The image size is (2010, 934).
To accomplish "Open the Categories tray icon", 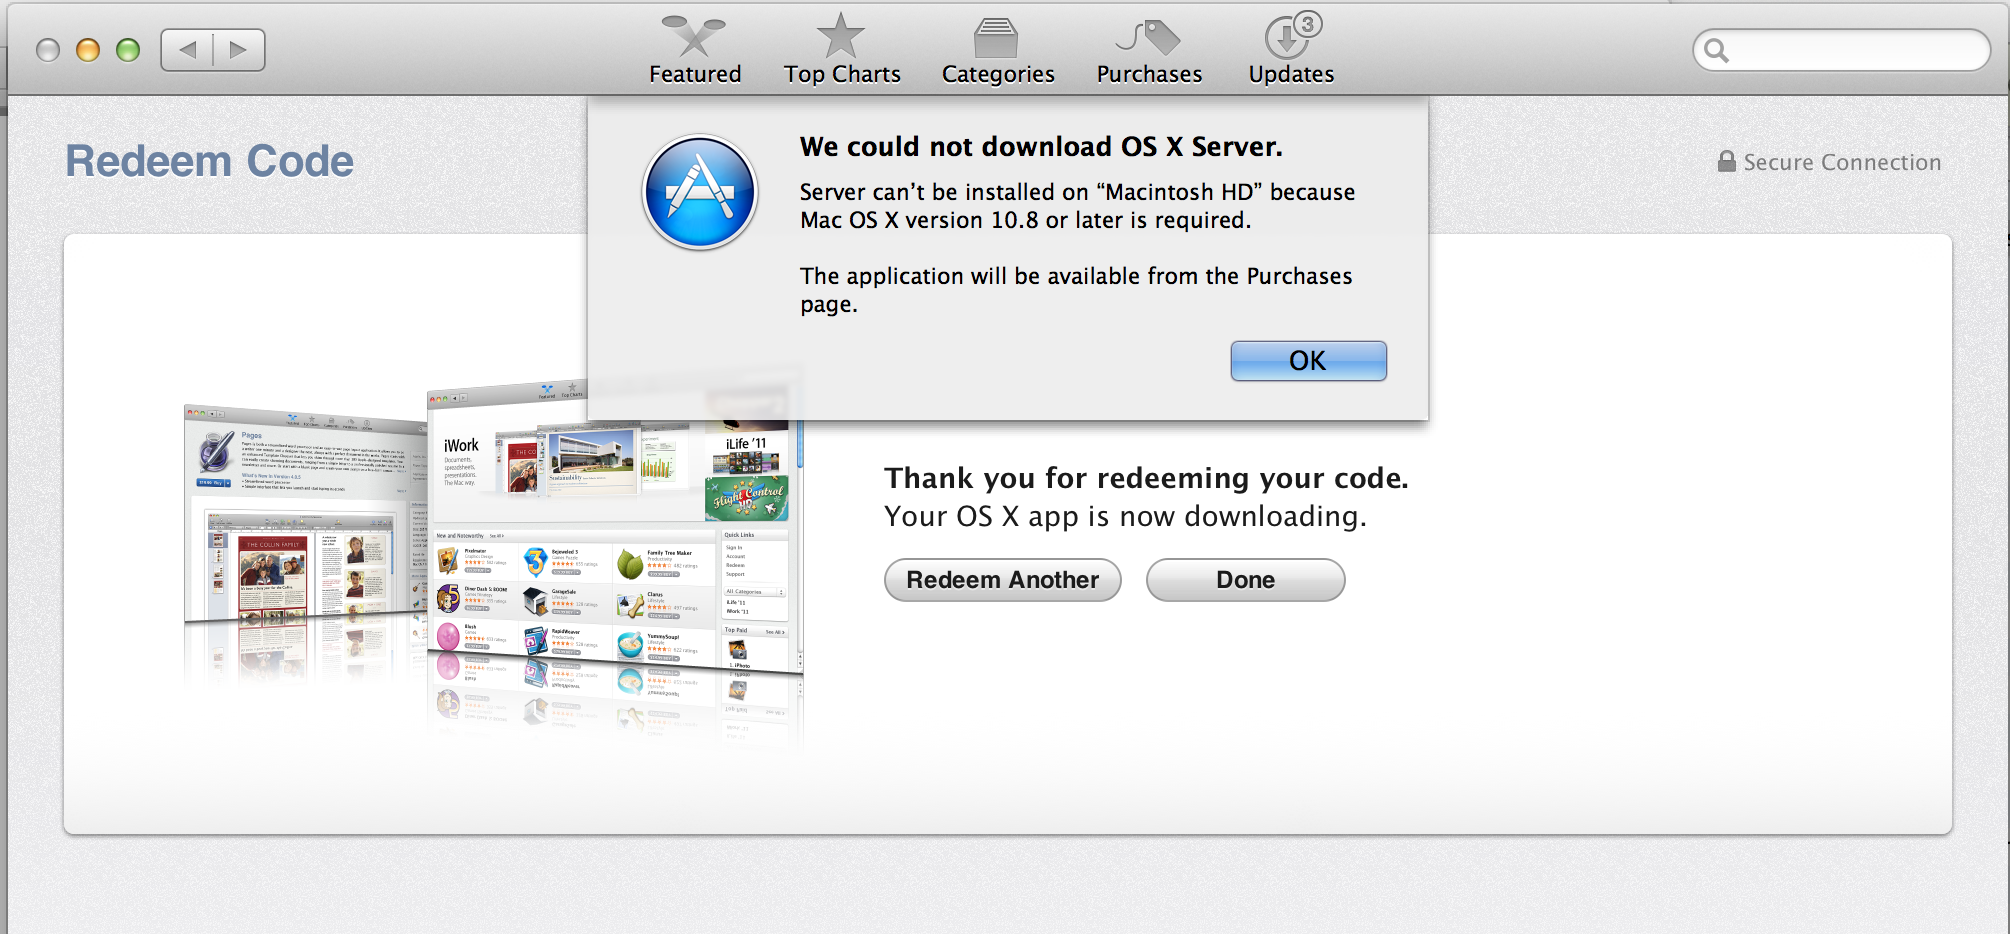I will coord(996,38).
